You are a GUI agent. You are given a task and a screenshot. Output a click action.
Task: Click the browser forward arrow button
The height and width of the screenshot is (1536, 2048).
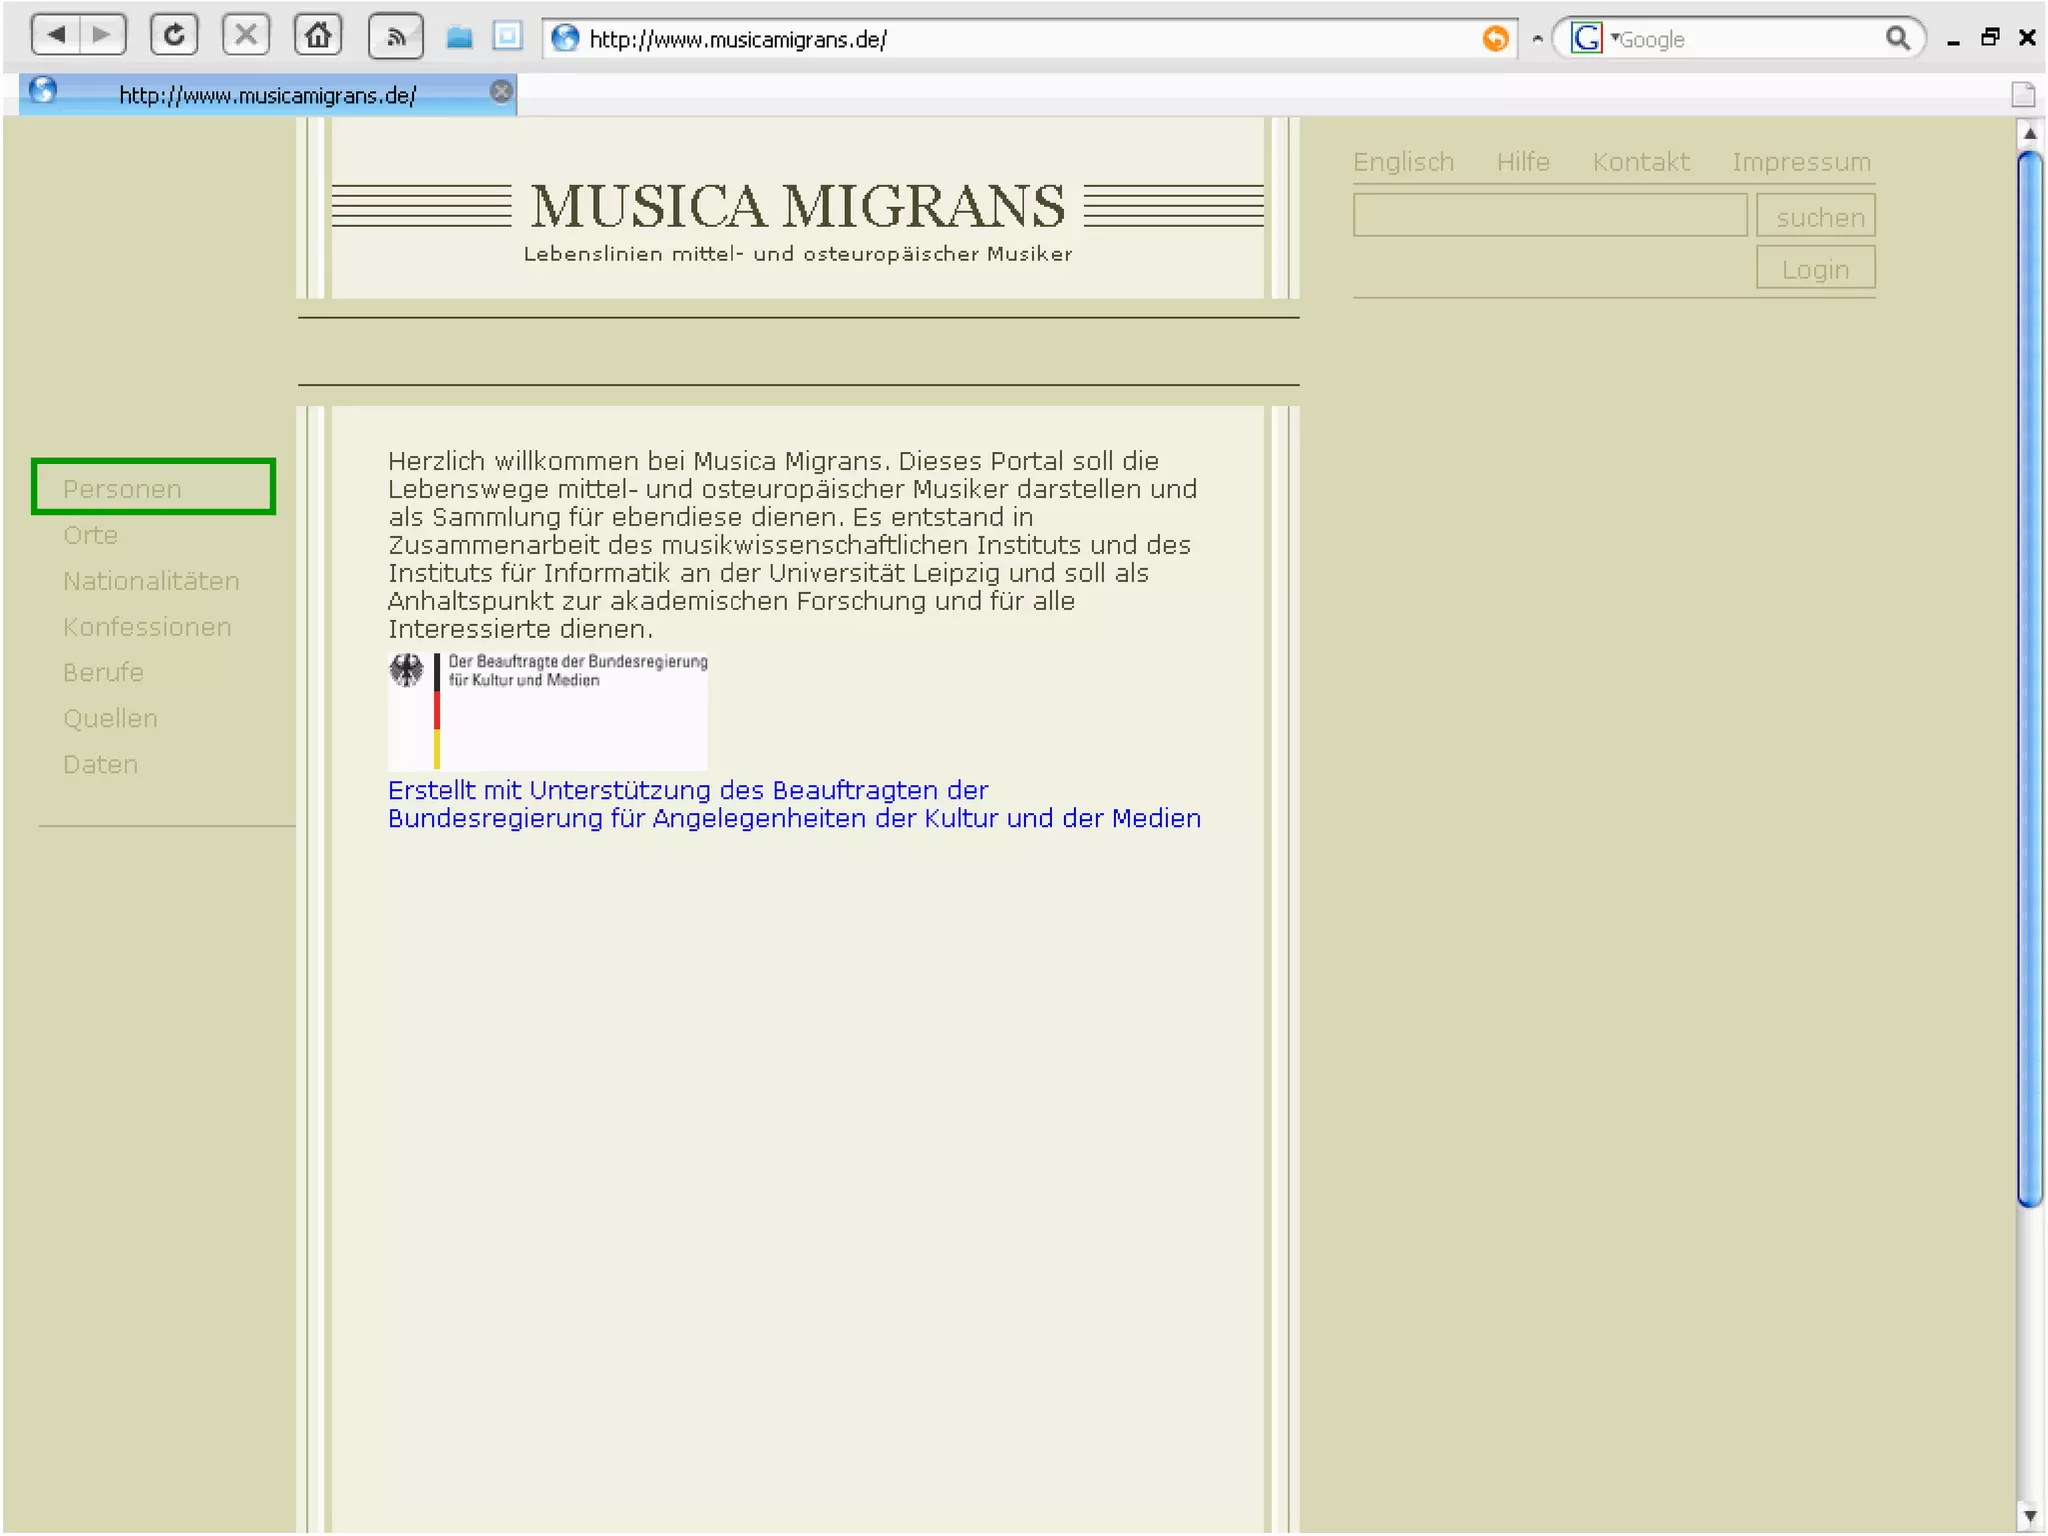point(102,37)
